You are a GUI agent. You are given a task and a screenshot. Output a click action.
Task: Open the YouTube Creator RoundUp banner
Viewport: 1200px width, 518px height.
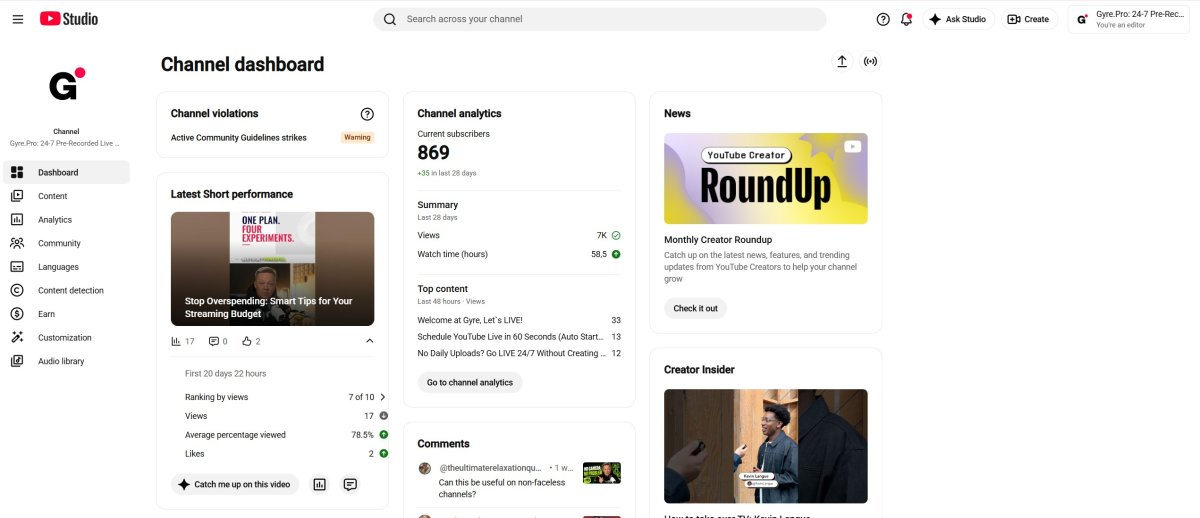point(766,178)
